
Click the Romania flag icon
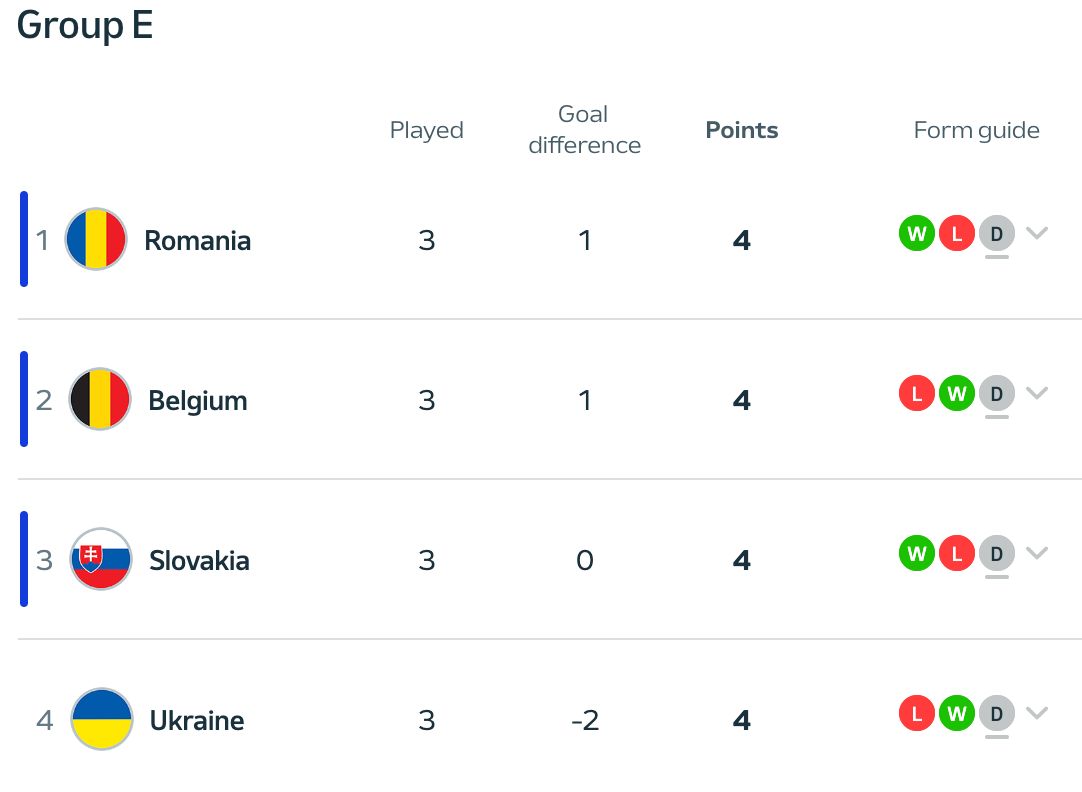coord(95,239)
